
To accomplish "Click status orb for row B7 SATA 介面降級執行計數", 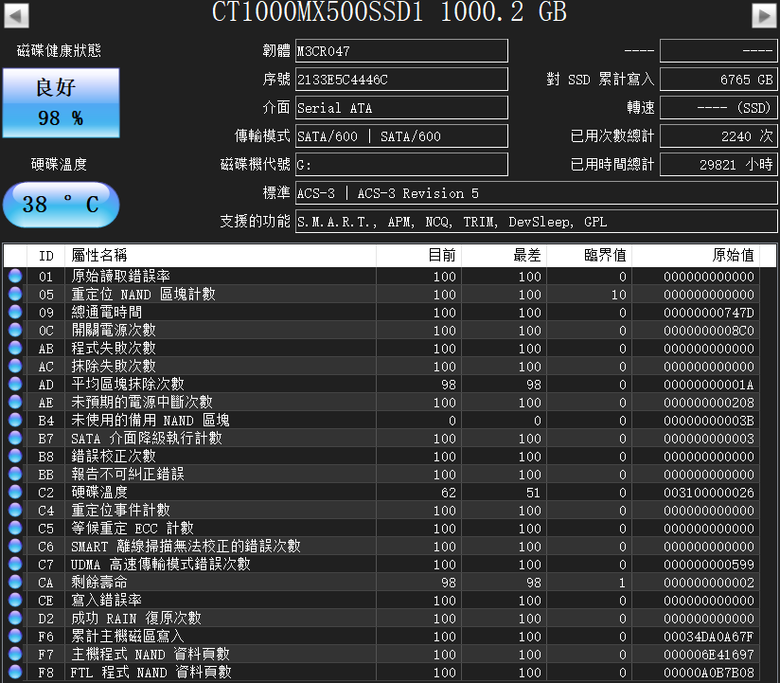I will point(15,437).
